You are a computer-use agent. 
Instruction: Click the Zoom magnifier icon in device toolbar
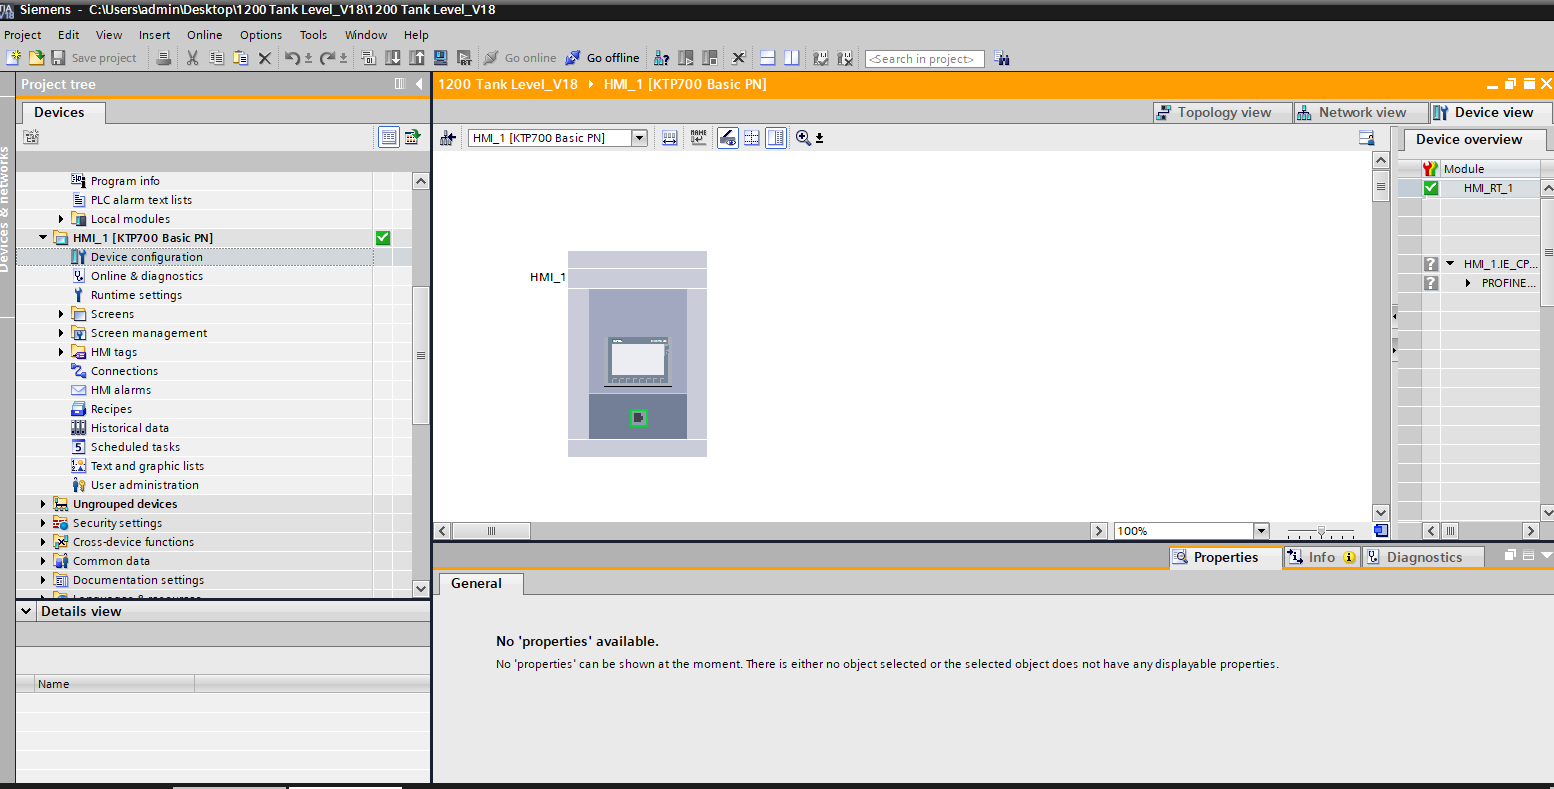click(803, 138)
